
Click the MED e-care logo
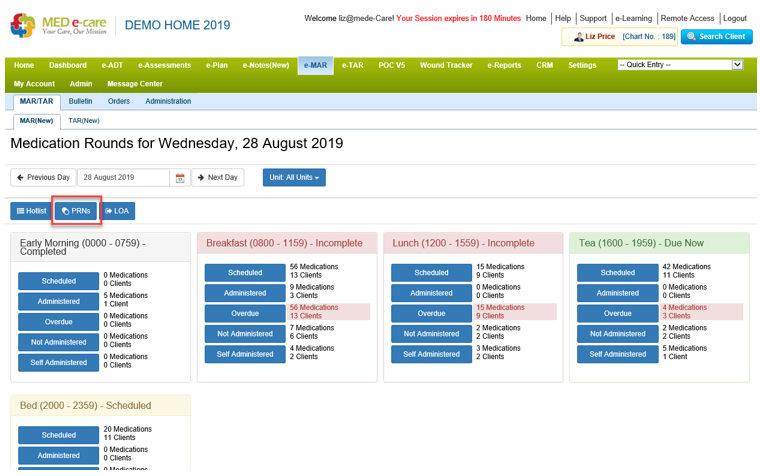[58, 25]
